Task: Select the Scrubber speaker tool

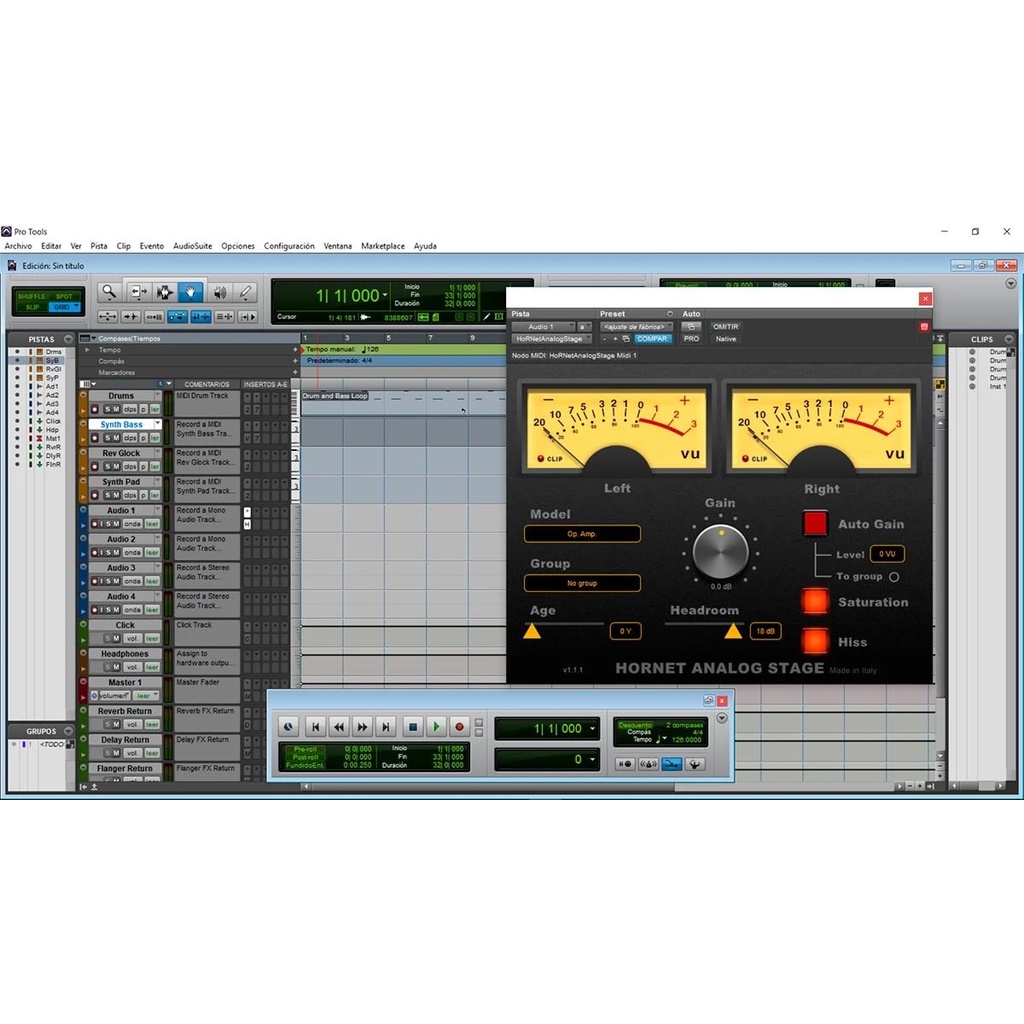Action: click(220, 292)
